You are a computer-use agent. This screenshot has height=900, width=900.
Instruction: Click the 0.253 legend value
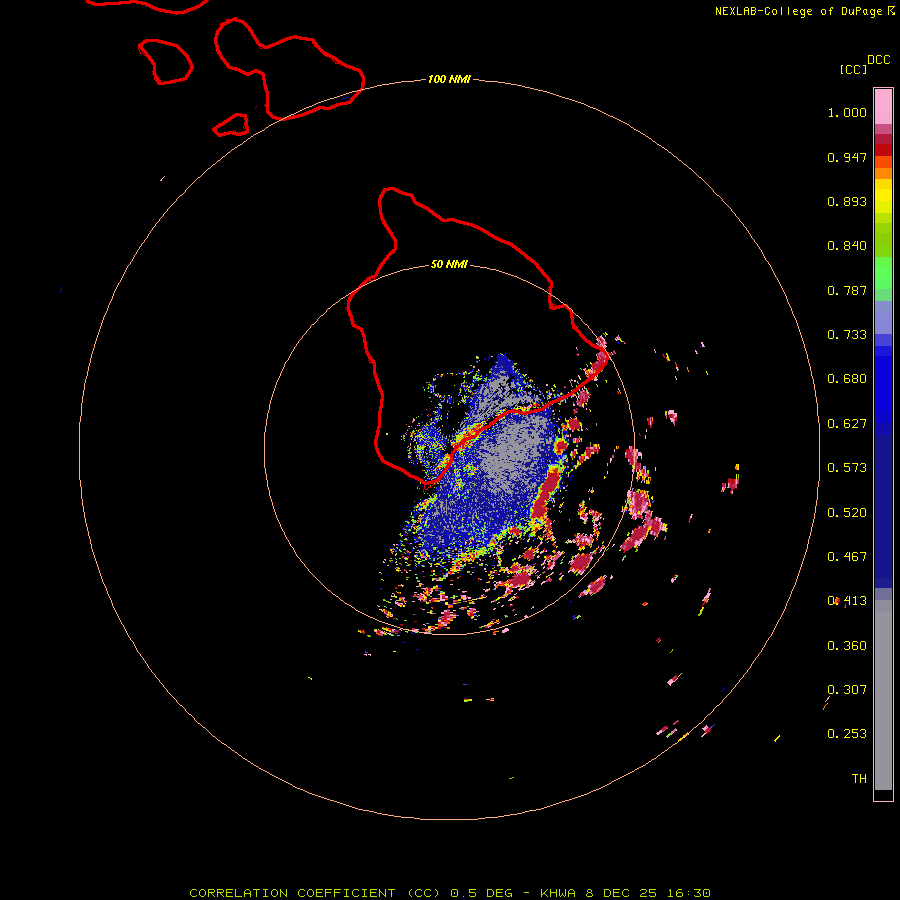(x=847, y=734)
